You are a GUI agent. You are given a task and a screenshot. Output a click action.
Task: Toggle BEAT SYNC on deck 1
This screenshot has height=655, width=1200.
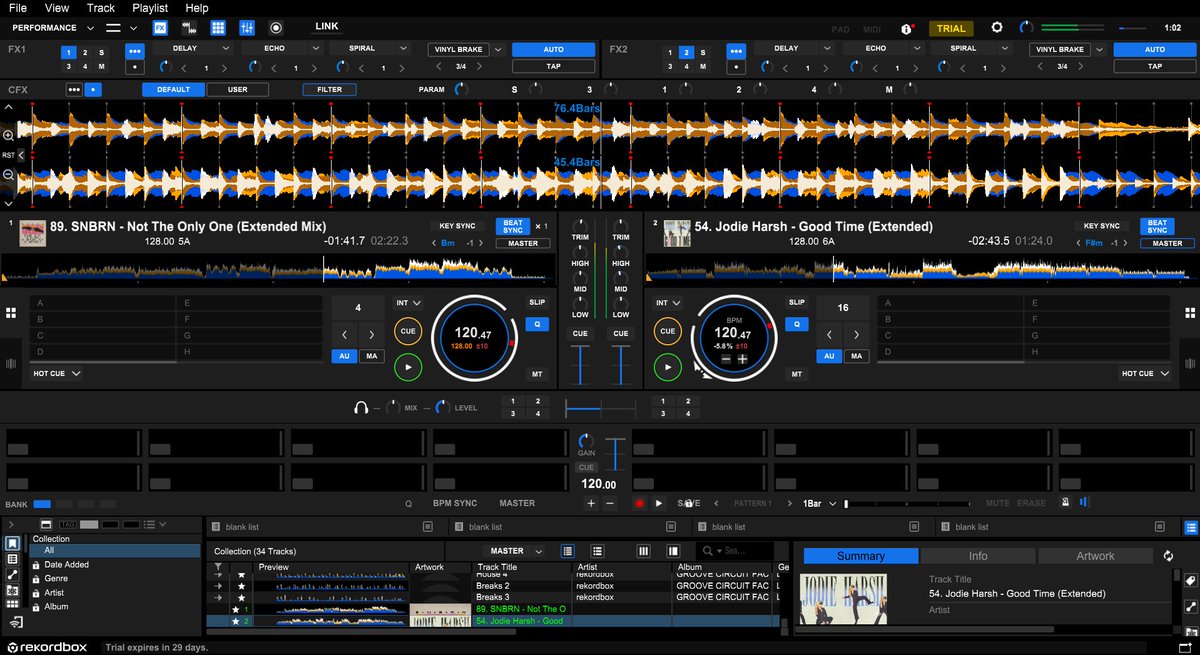pos(512,226)
